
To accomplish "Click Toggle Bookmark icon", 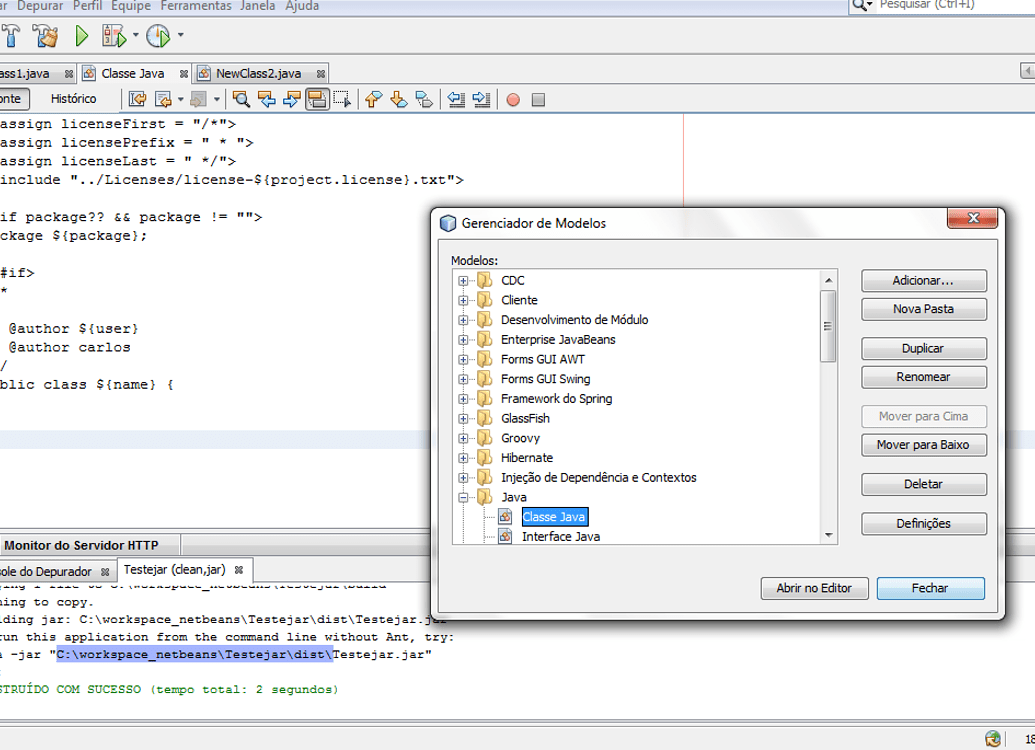I will pyautogui.click(x=424, y=100).
